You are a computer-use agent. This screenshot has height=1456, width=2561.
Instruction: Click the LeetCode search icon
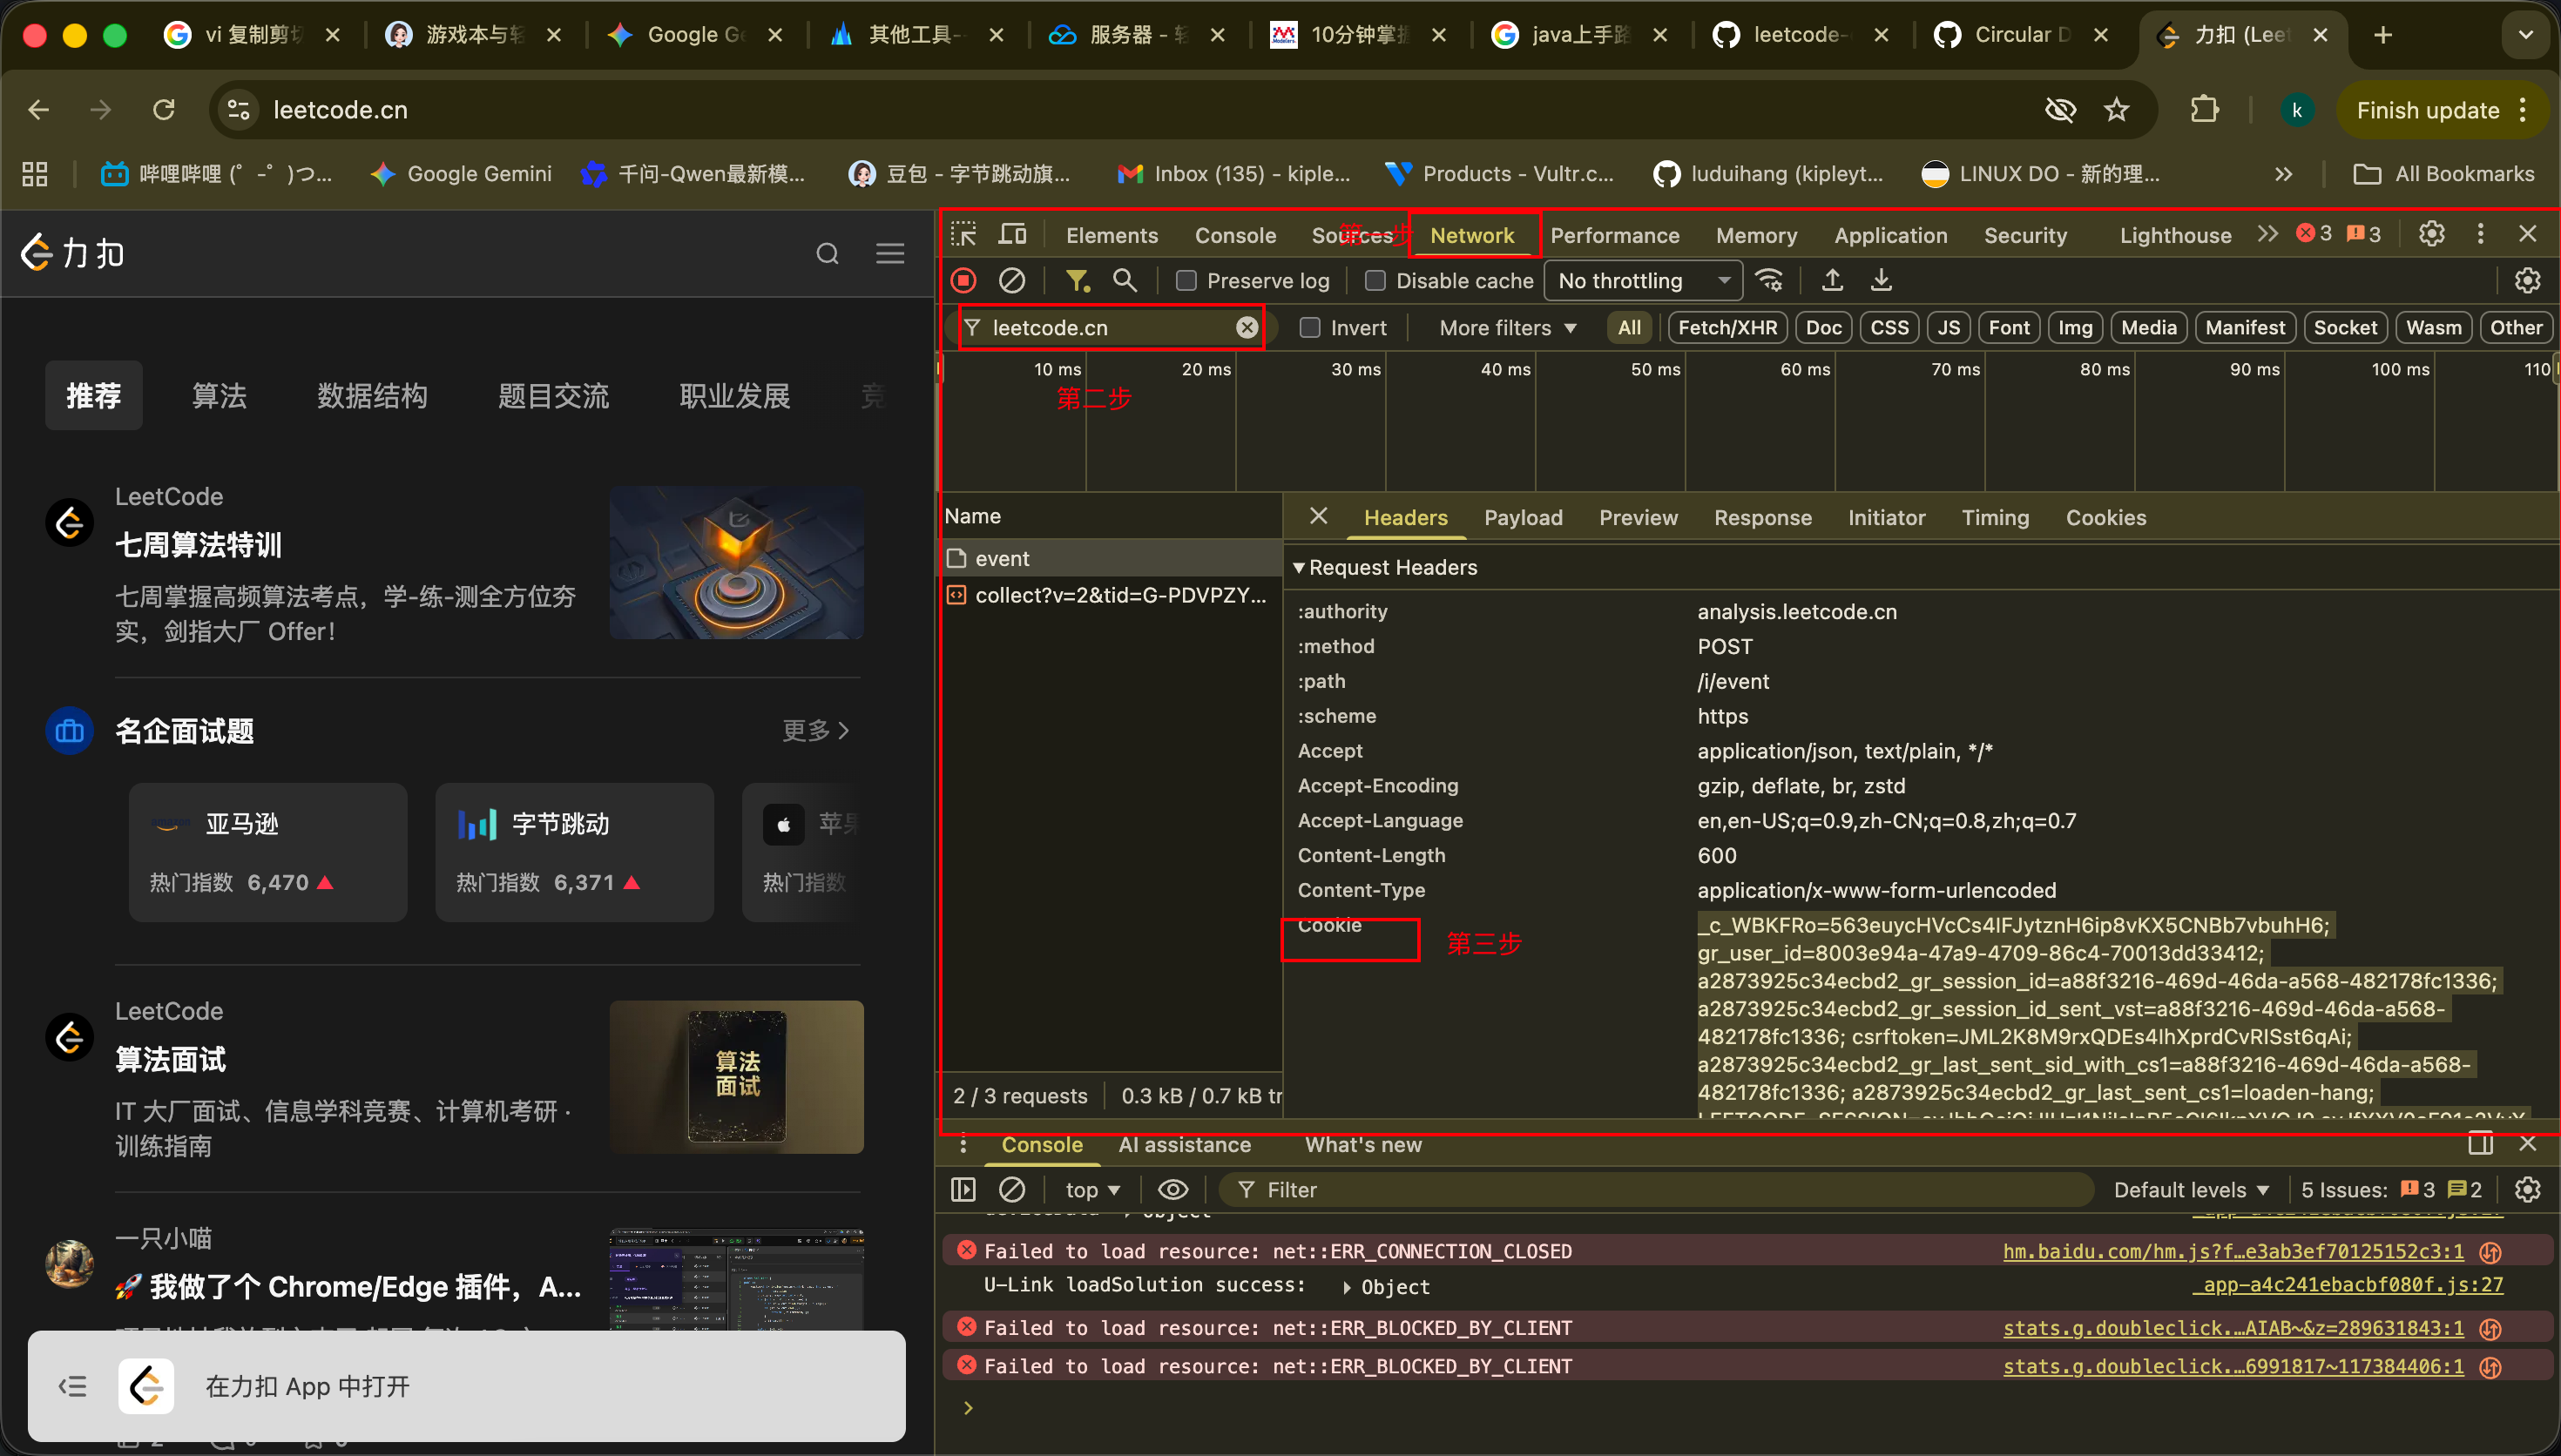[x=827, y=254]
